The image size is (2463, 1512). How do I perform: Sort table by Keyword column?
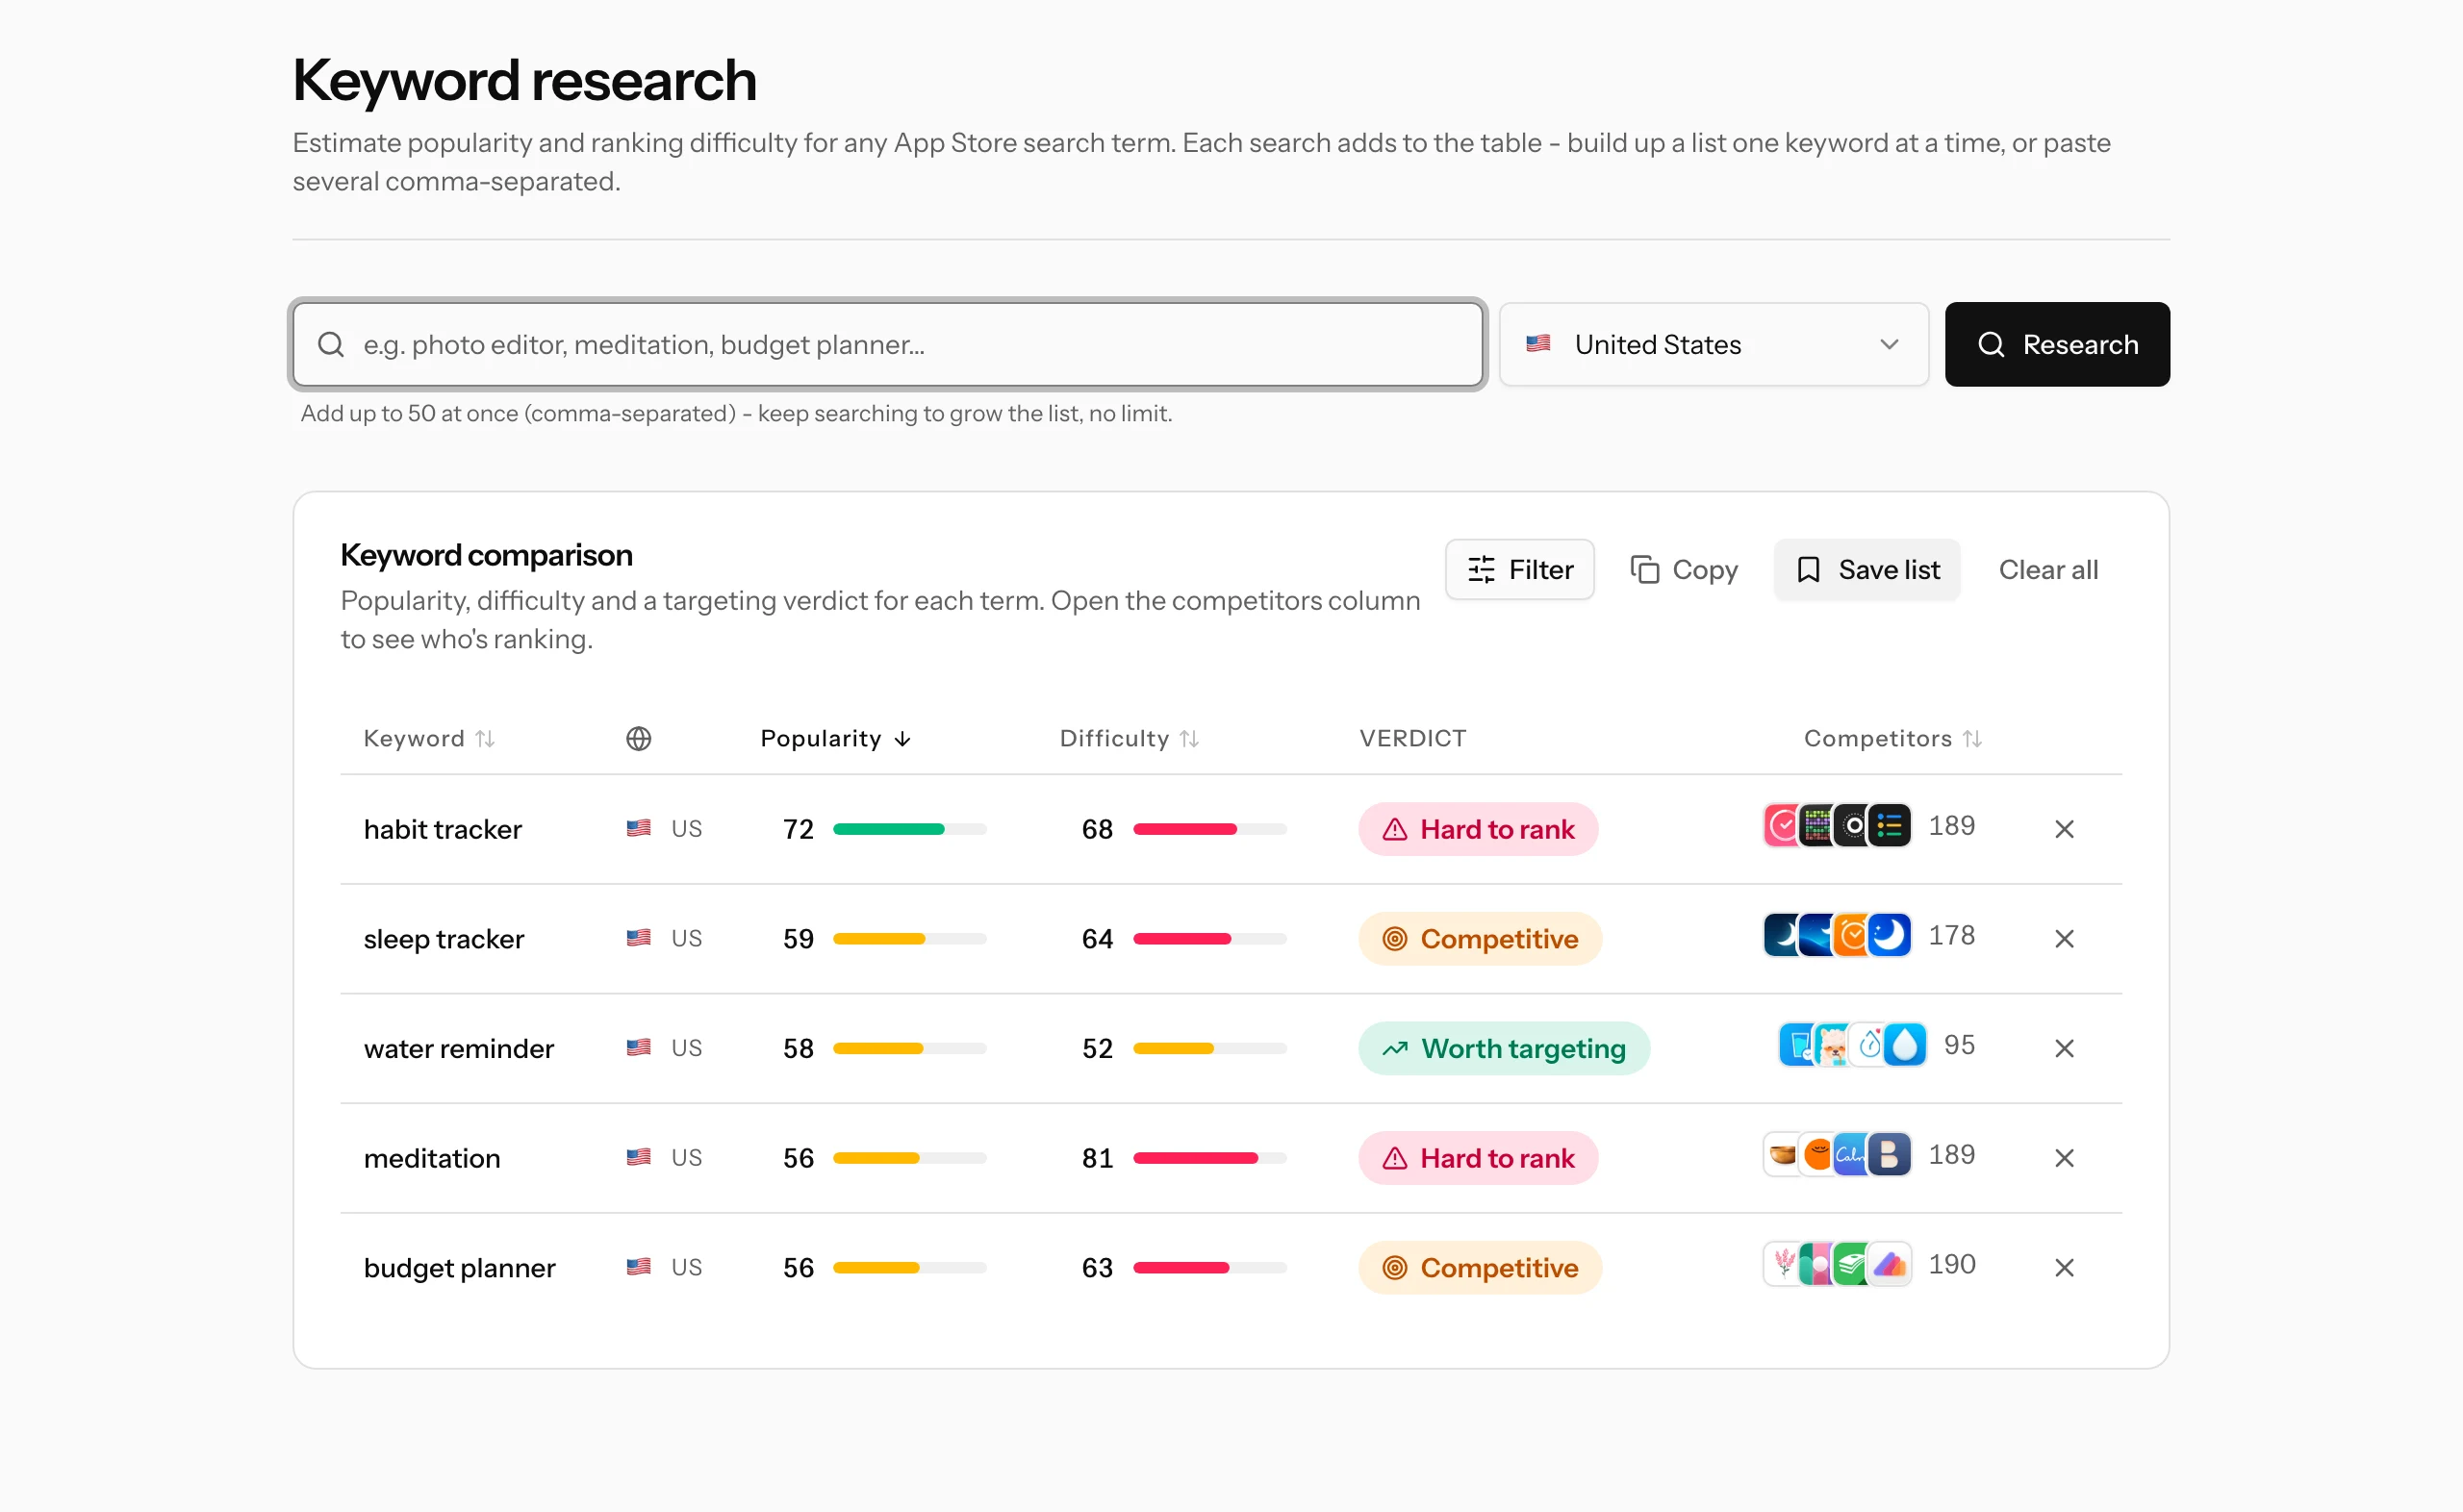[429, 738]
